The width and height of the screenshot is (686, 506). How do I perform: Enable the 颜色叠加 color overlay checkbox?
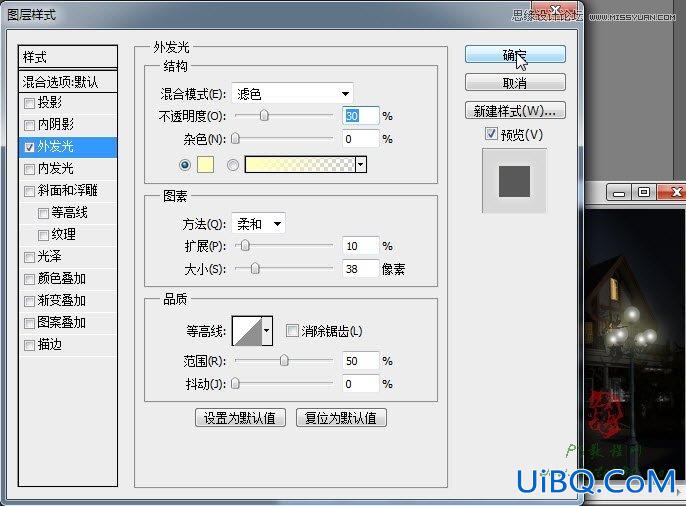29,279
